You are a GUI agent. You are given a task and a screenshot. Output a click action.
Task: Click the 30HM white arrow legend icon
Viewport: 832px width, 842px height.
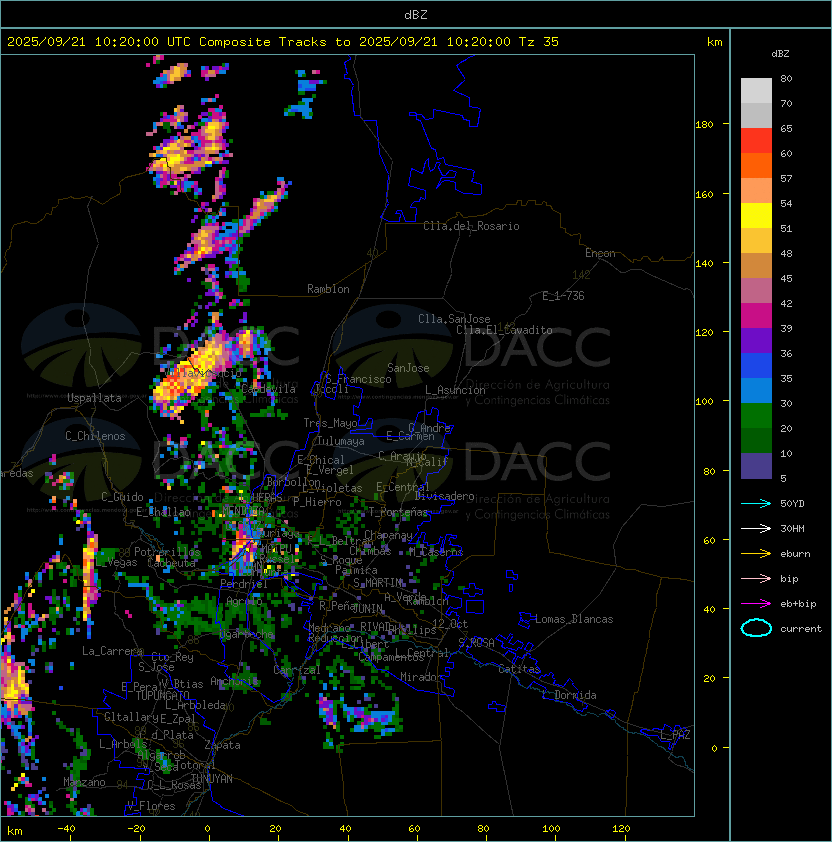click(x=756, y=529)
